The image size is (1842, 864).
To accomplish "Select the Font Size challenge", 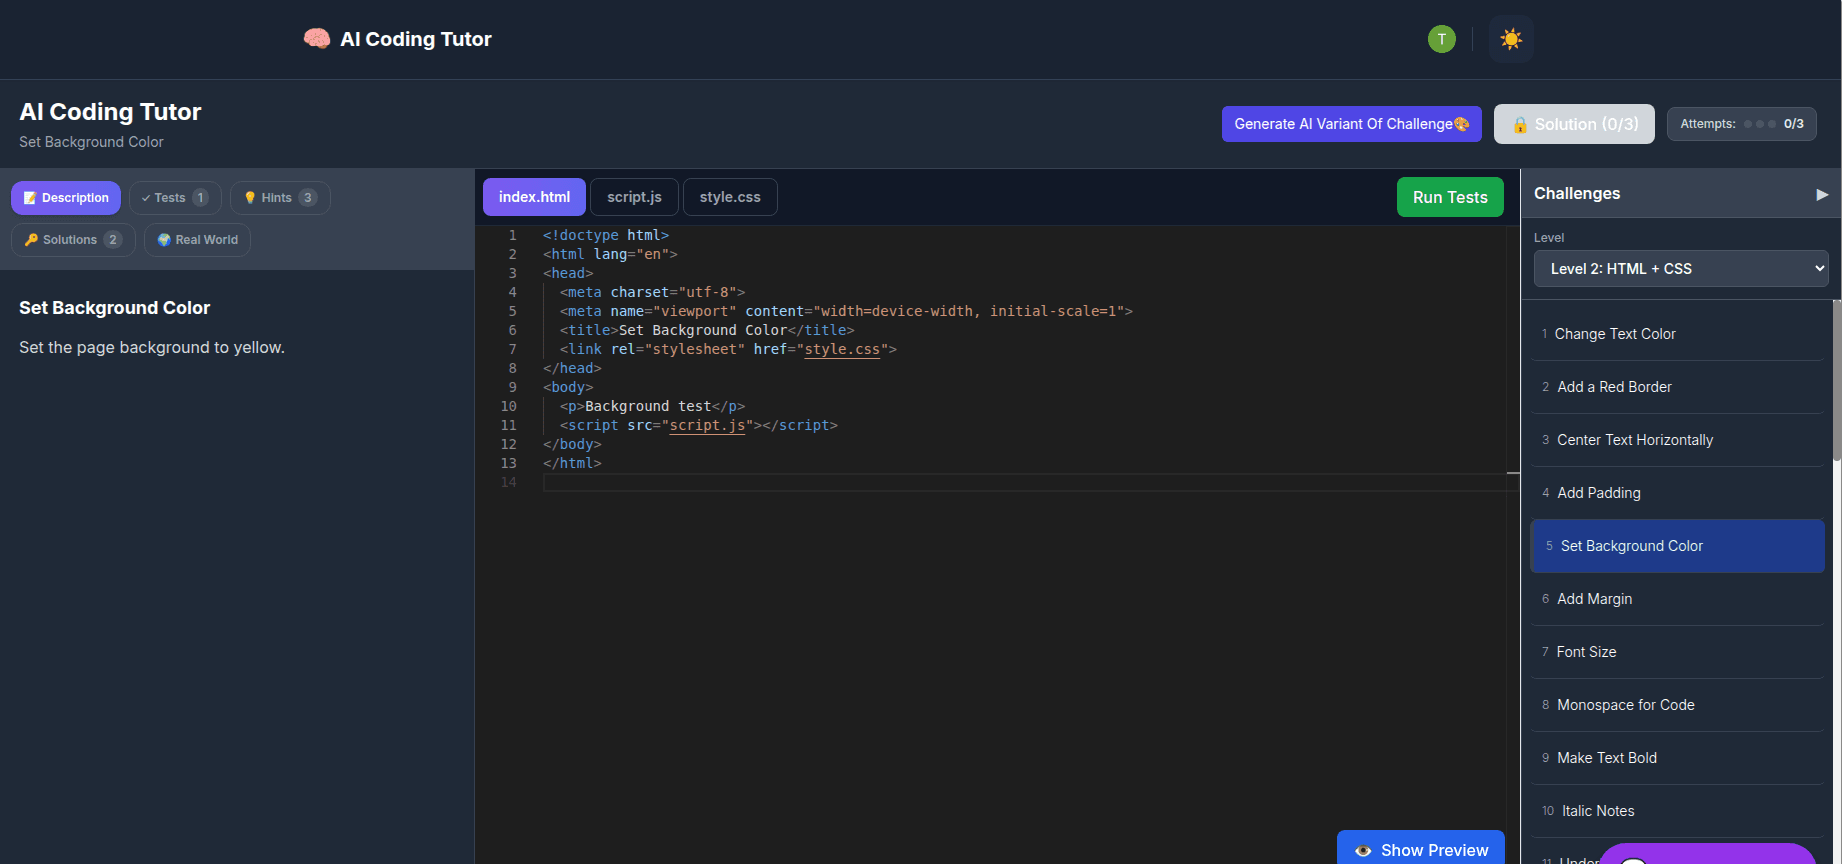I will (1678, 652).
